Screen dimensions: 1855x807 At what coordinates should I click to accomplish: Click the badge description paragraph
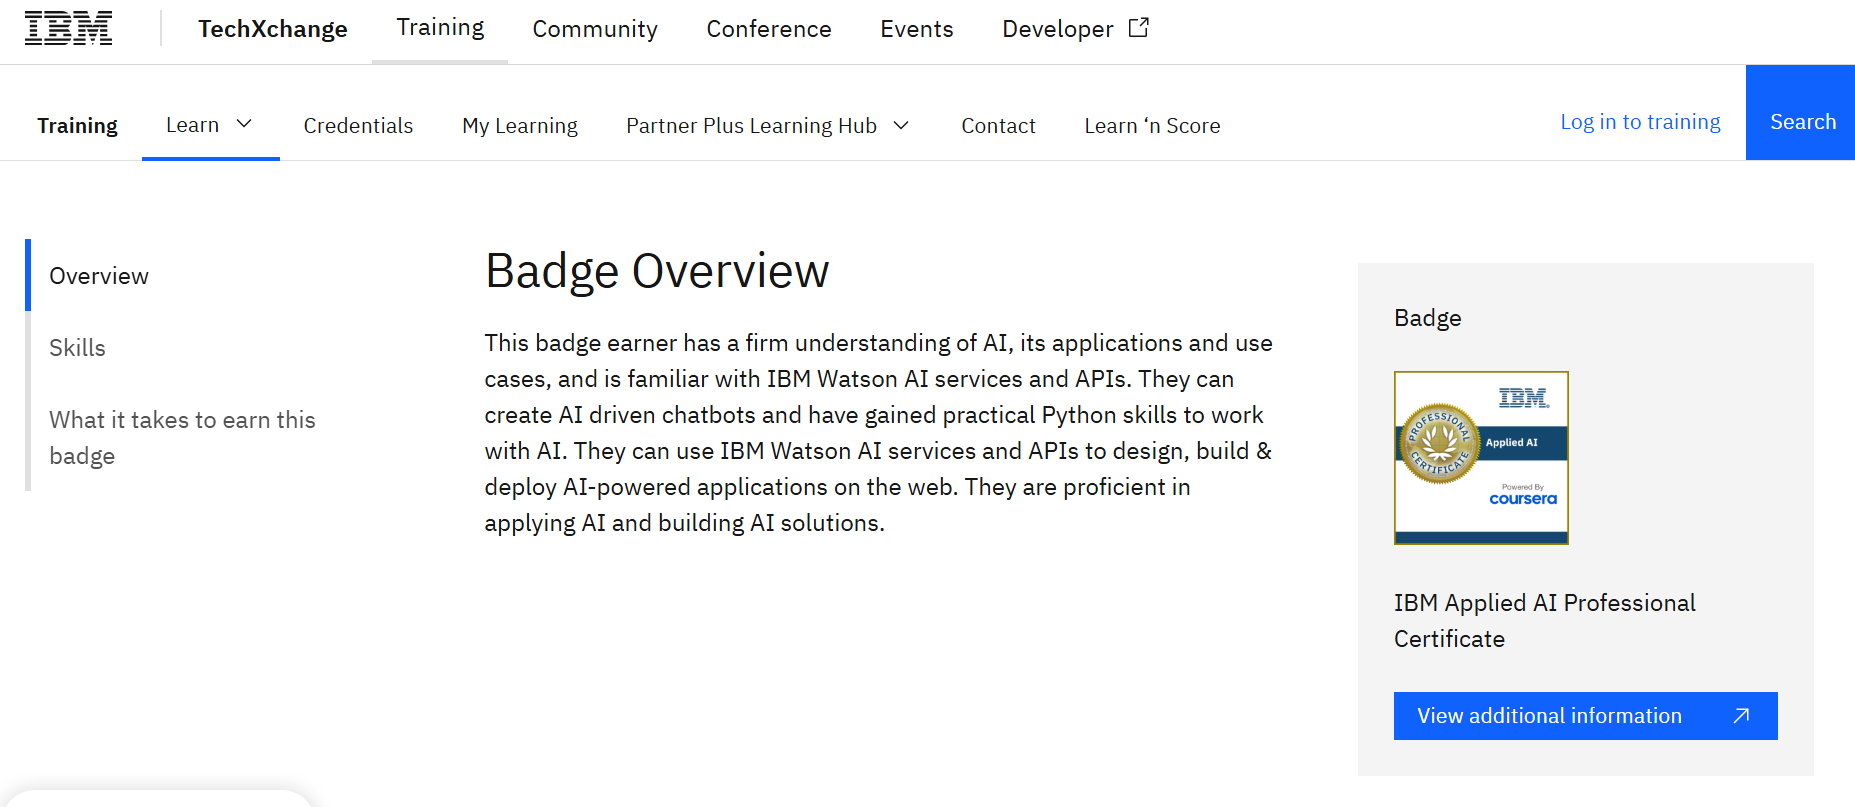tap(879, 433)
